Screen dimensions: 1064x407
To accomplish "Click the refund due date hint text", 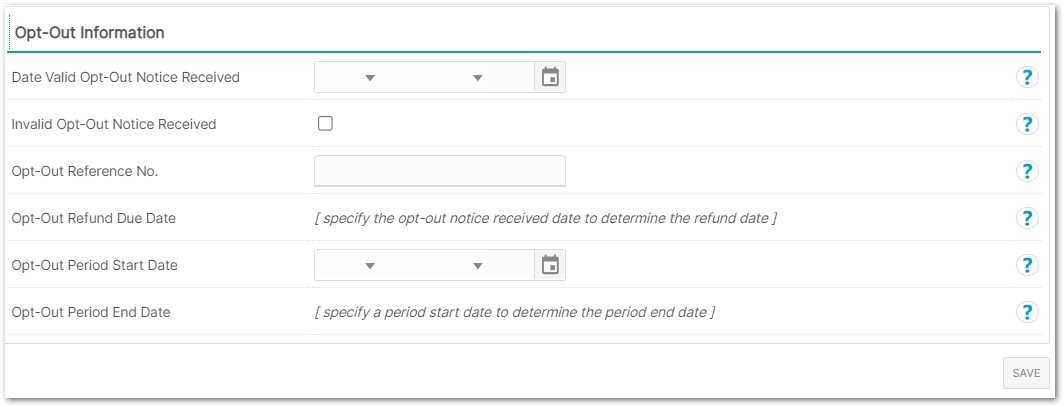I will pyautogui.click(x=545, y=218).
